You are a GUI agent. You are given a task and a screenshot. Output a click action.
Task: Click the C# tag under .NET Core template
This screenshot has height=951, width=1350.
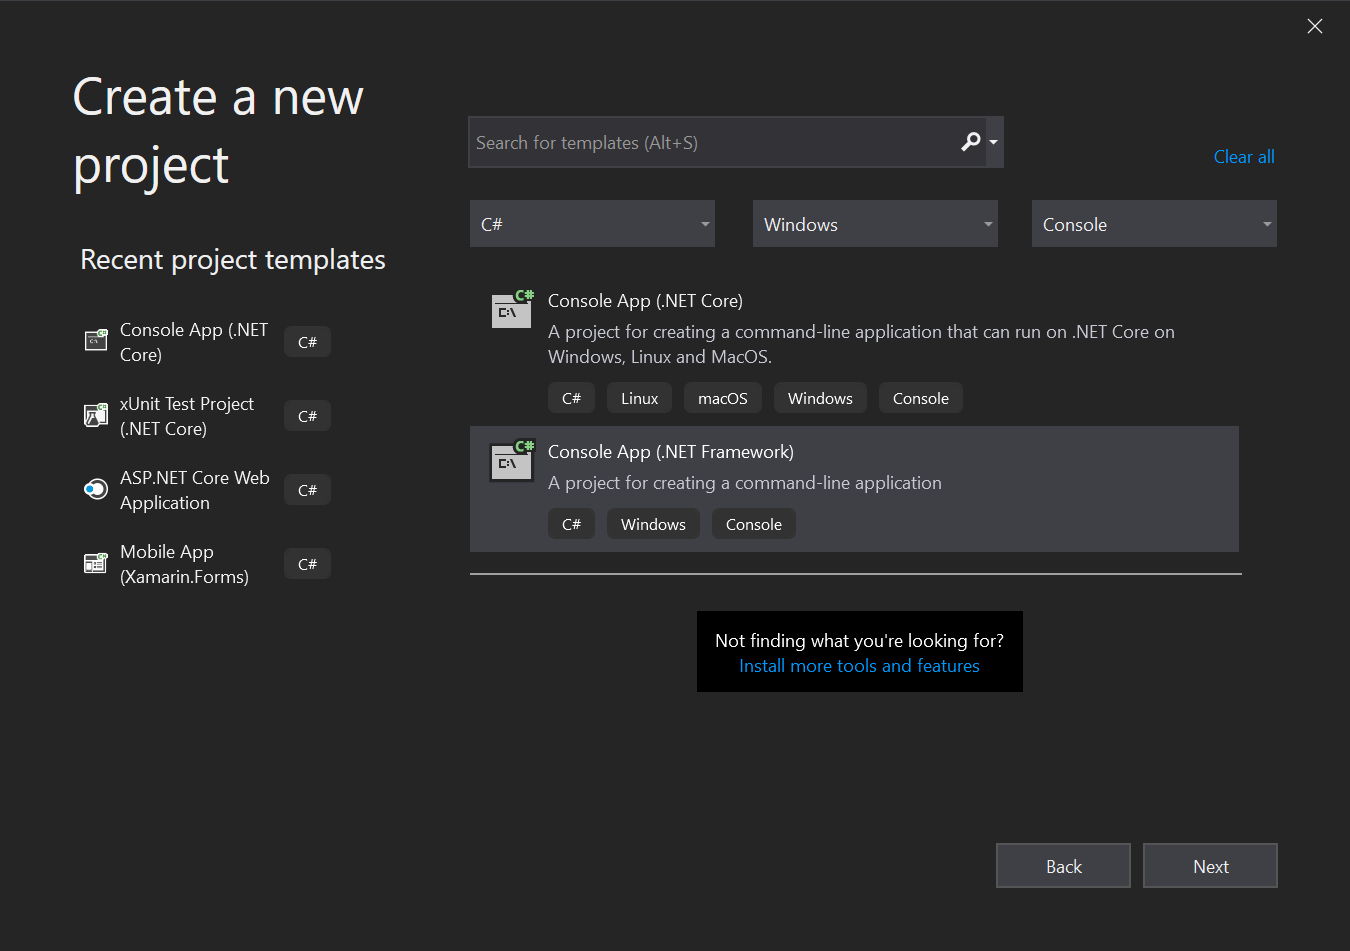click(x=571, y=398)
